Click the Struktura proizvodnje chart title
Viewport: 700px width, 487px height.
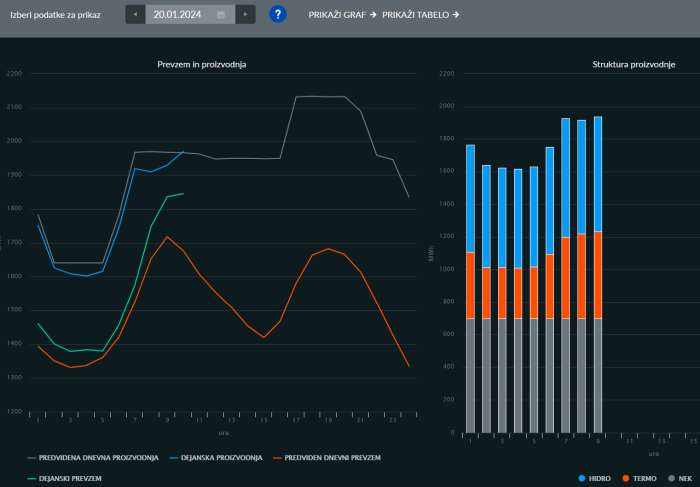point(633,64)
